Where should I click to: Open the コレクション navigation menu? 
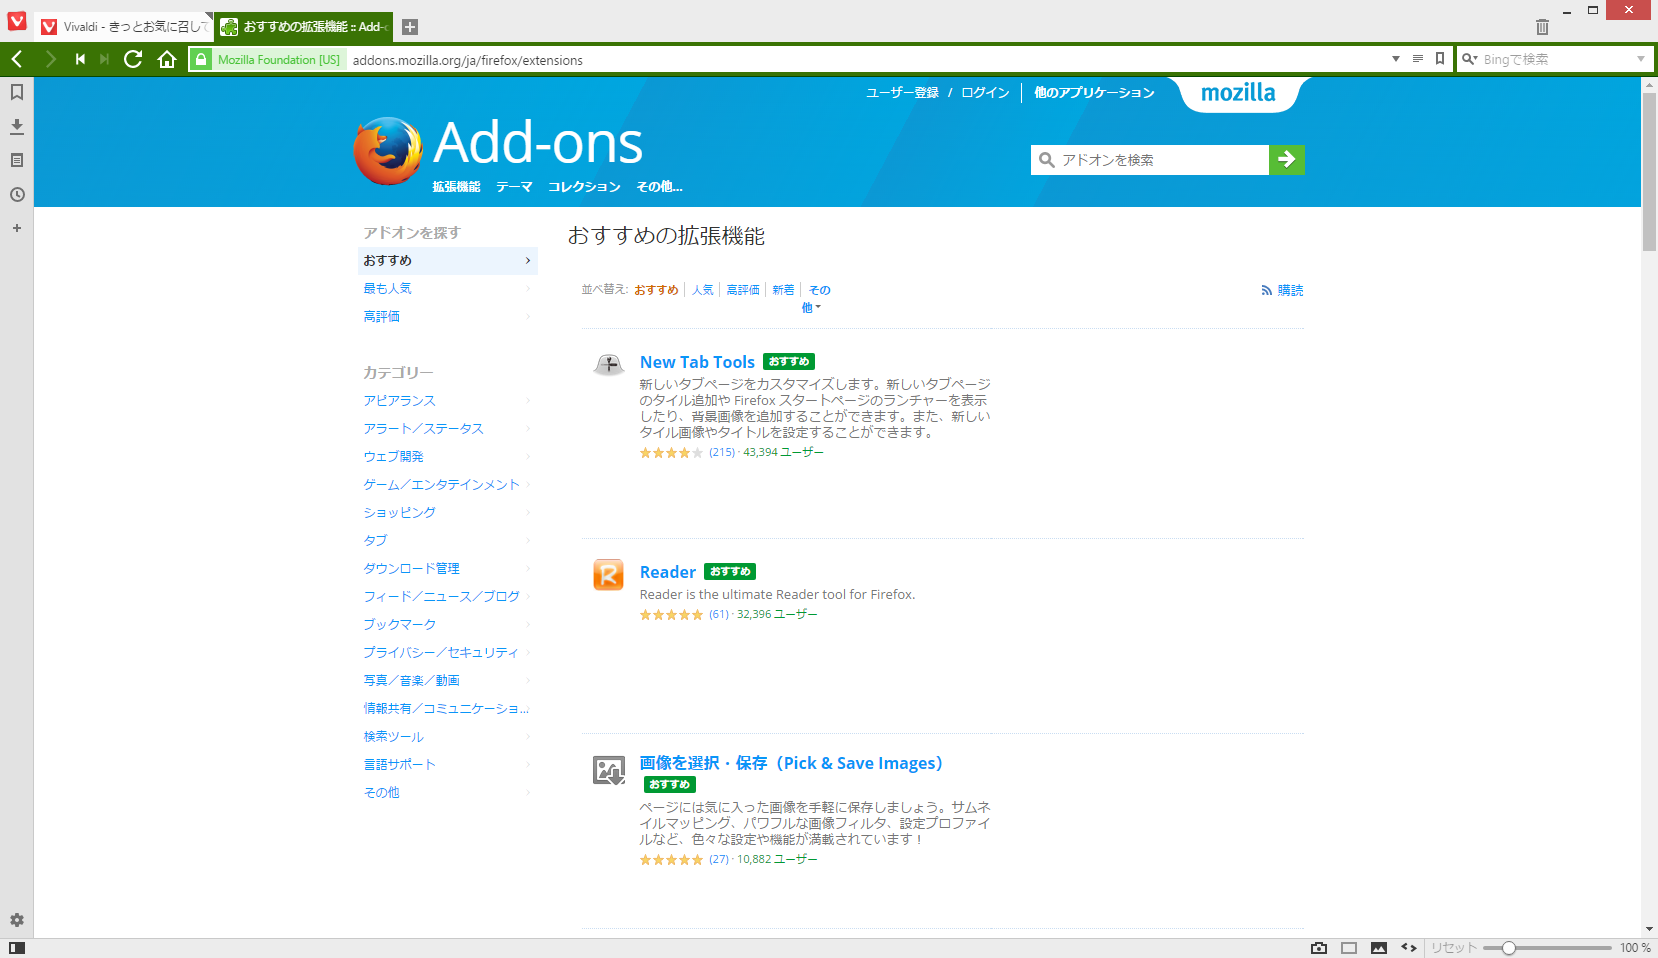tap(584, 187)
